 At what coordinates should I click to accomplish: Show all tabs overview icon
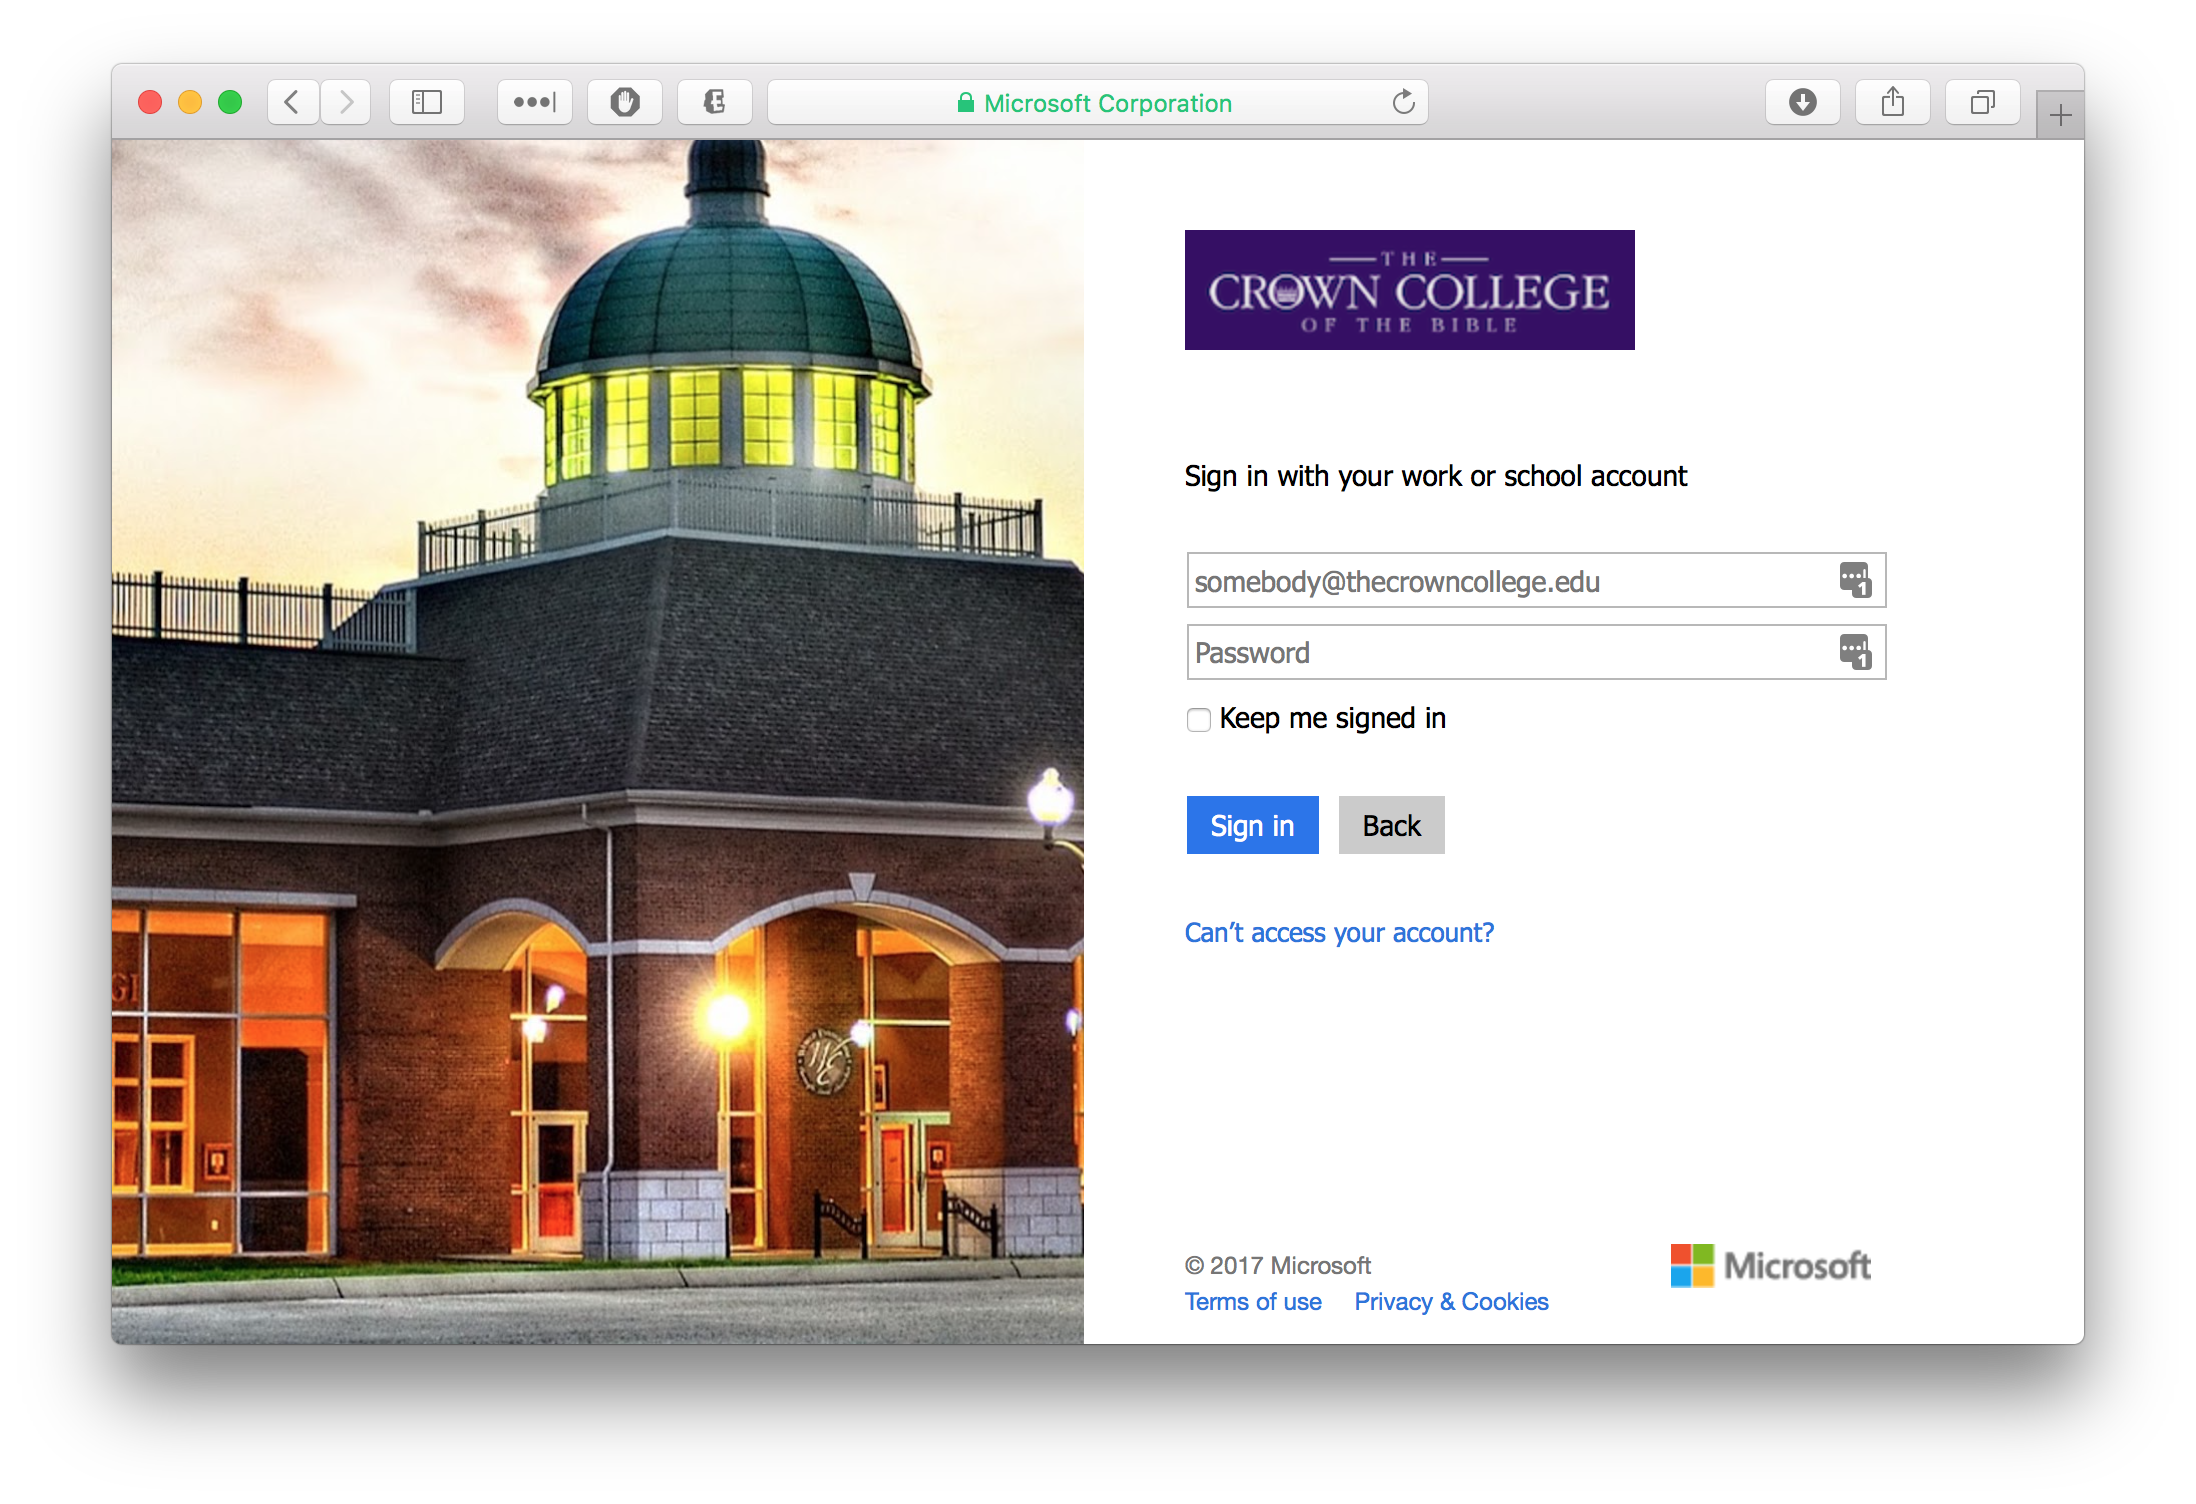[x=1982, y=102]
